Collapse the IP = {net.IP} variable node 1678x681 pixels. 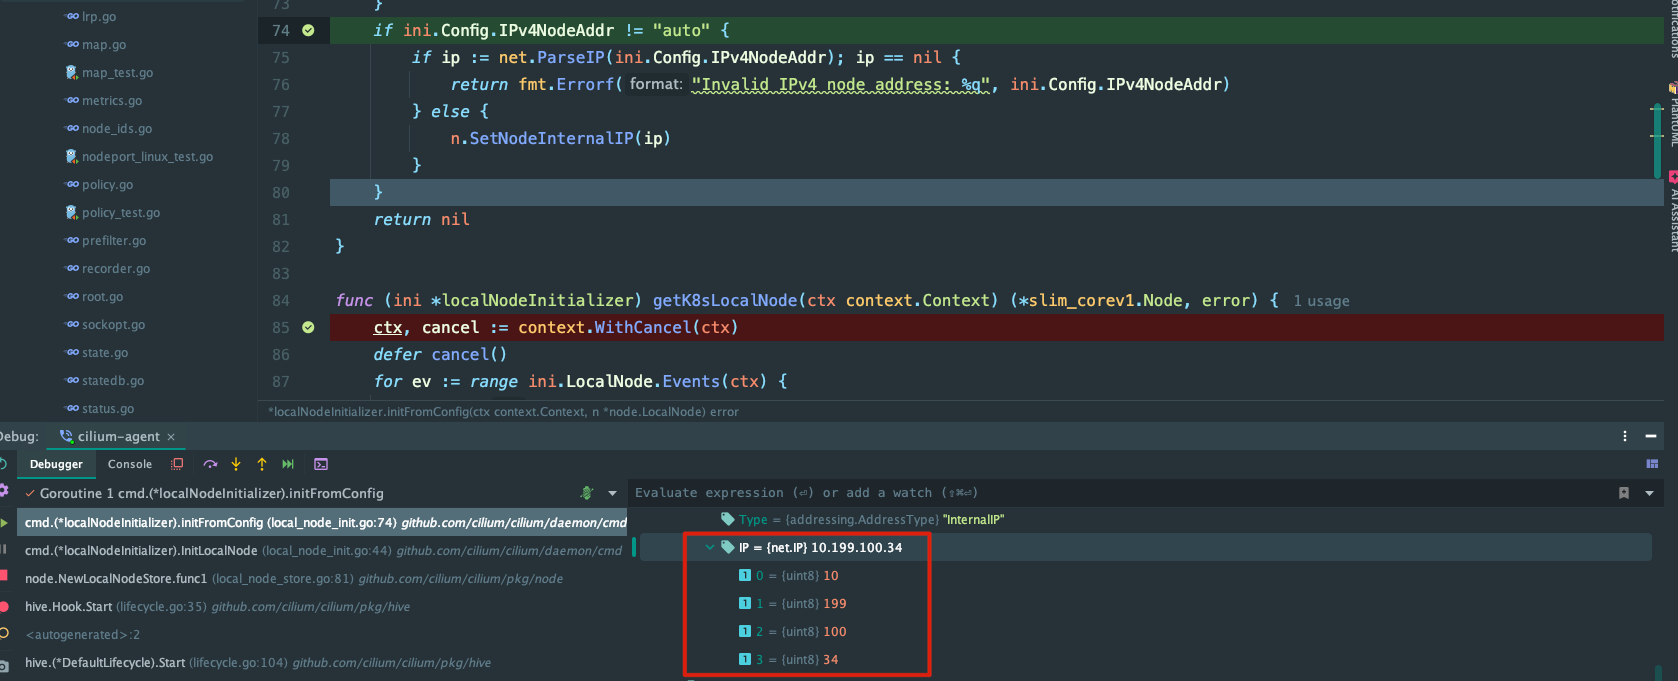pyautogui.click(x=710, y=547)
